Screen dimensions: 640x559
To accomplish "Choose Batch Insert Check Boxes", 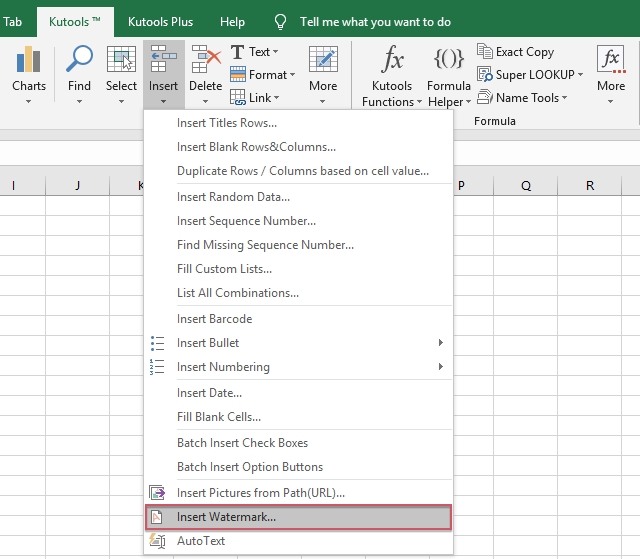I will [242, 443].
